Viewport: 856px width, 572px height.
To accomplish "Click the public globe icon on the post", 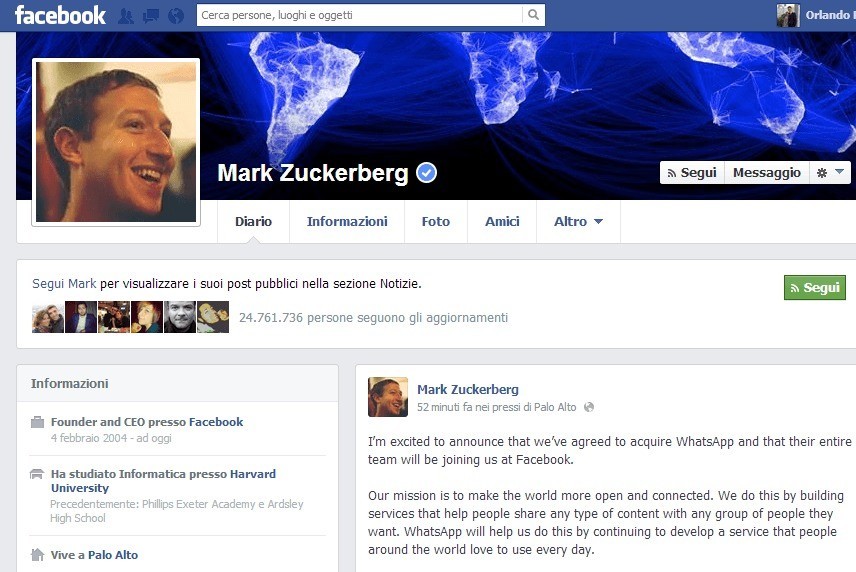I will click(588, 407).
